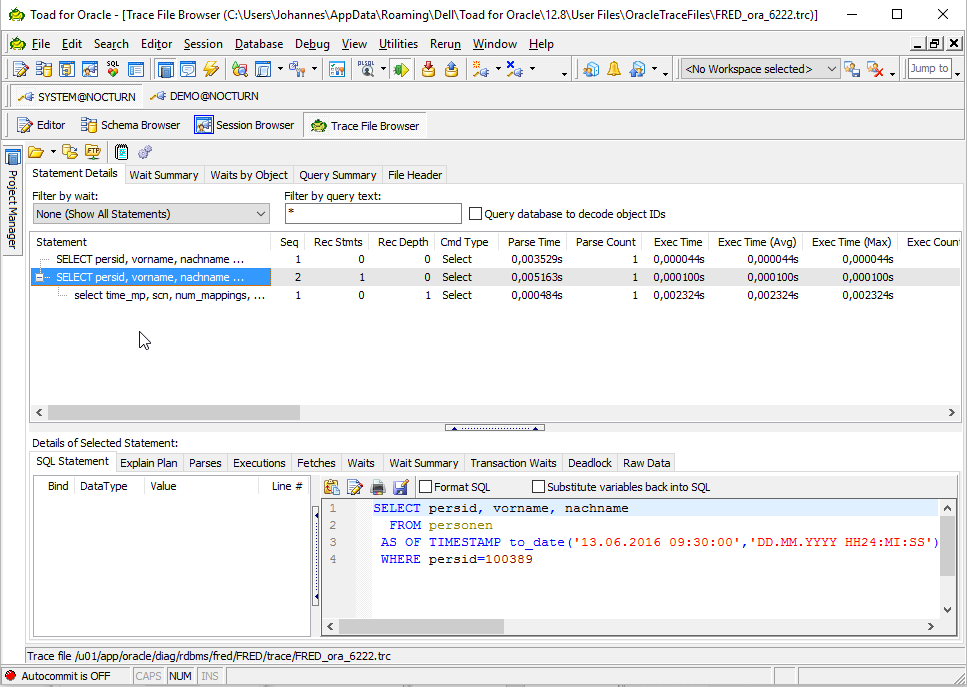967x687 pixels.
Task: Switch to Waits by Object tab
Action: 249,175
